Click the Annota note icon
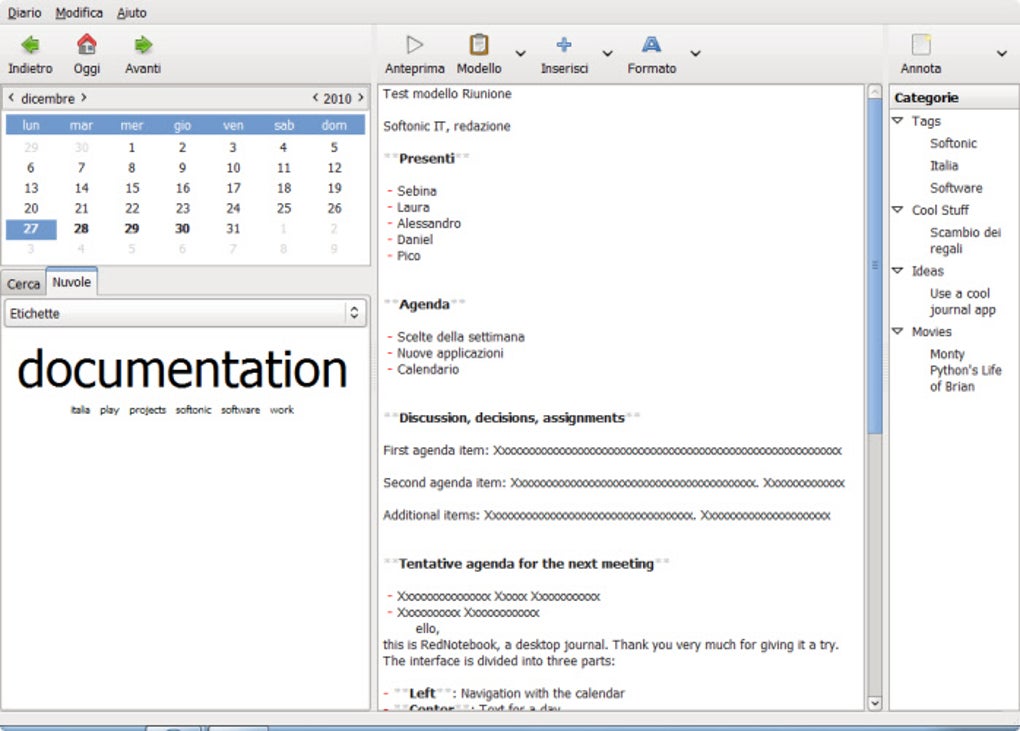The width and height of the screenshot is (1020, 731). (920, 45)
